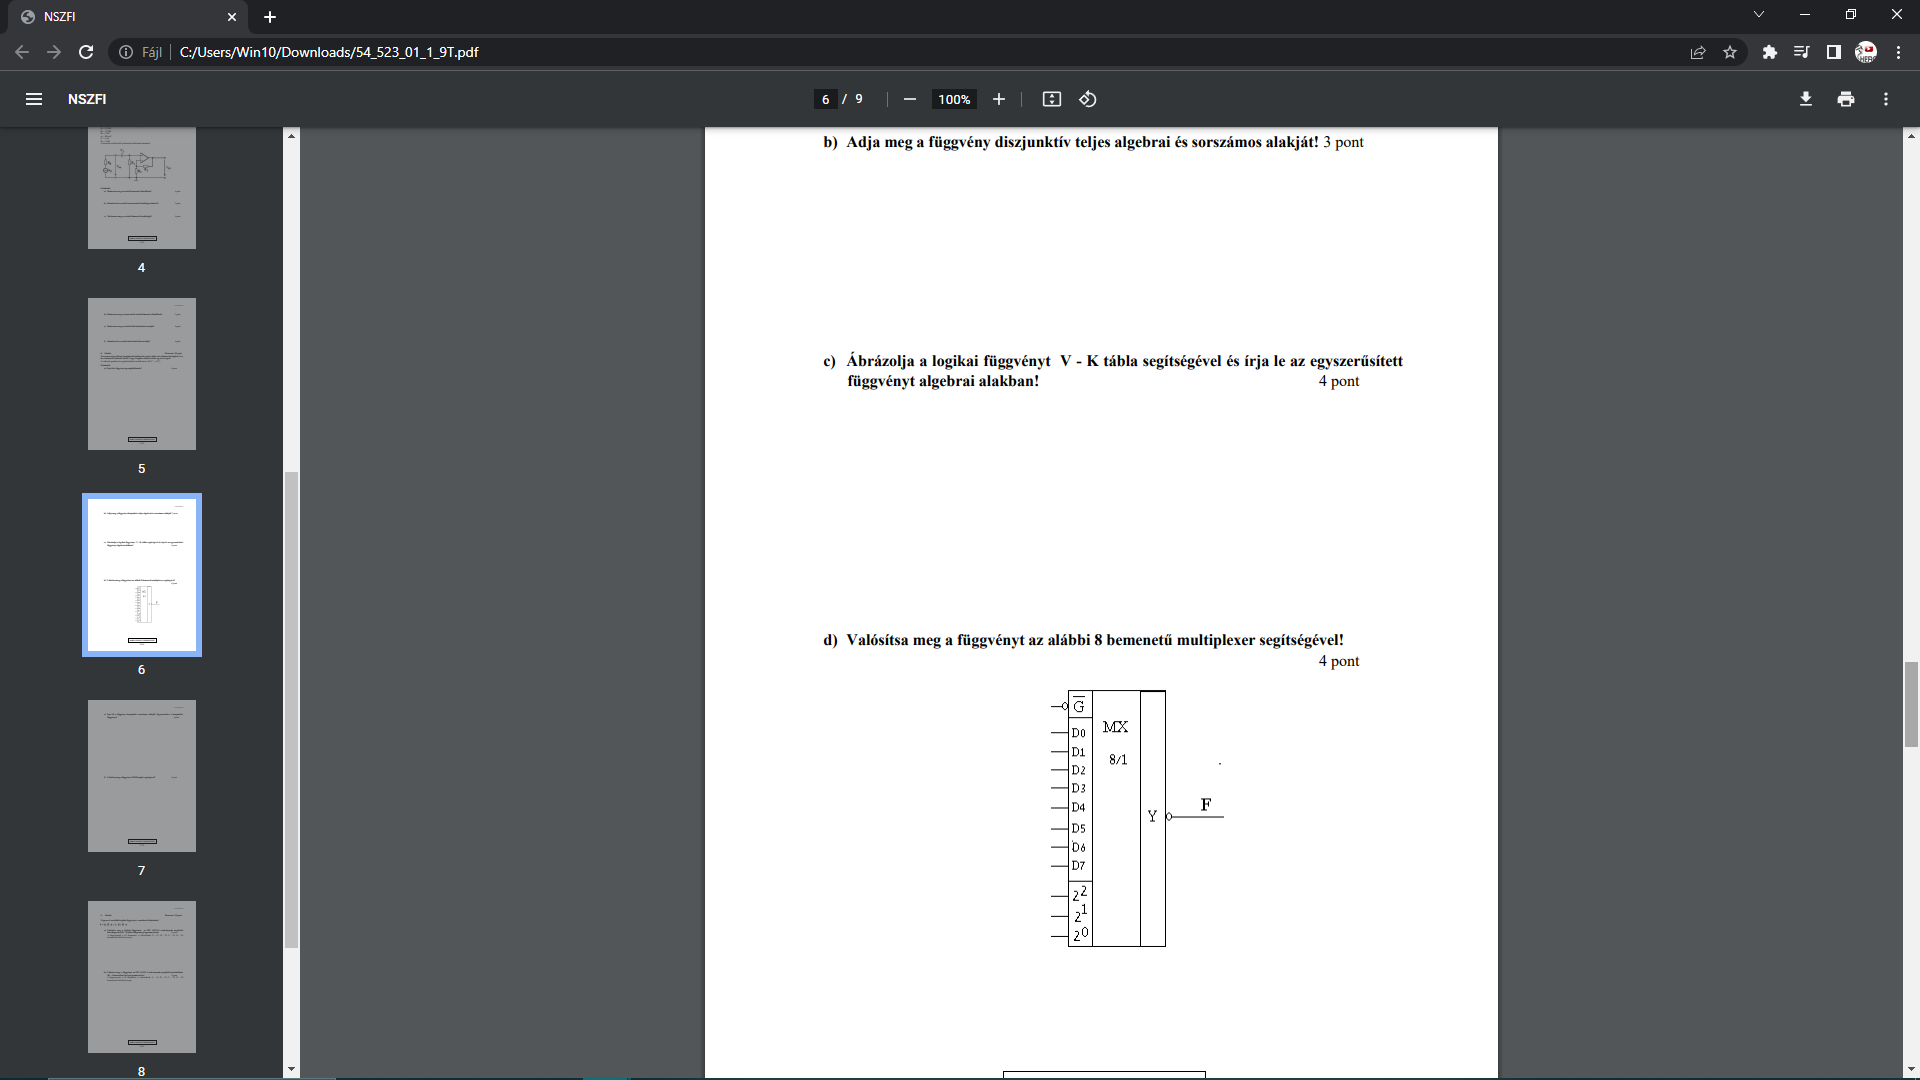The height and width of the screenshot is (1080, 1920).
Task: Expand the tab search chevron
Action: pos(1758,15)
